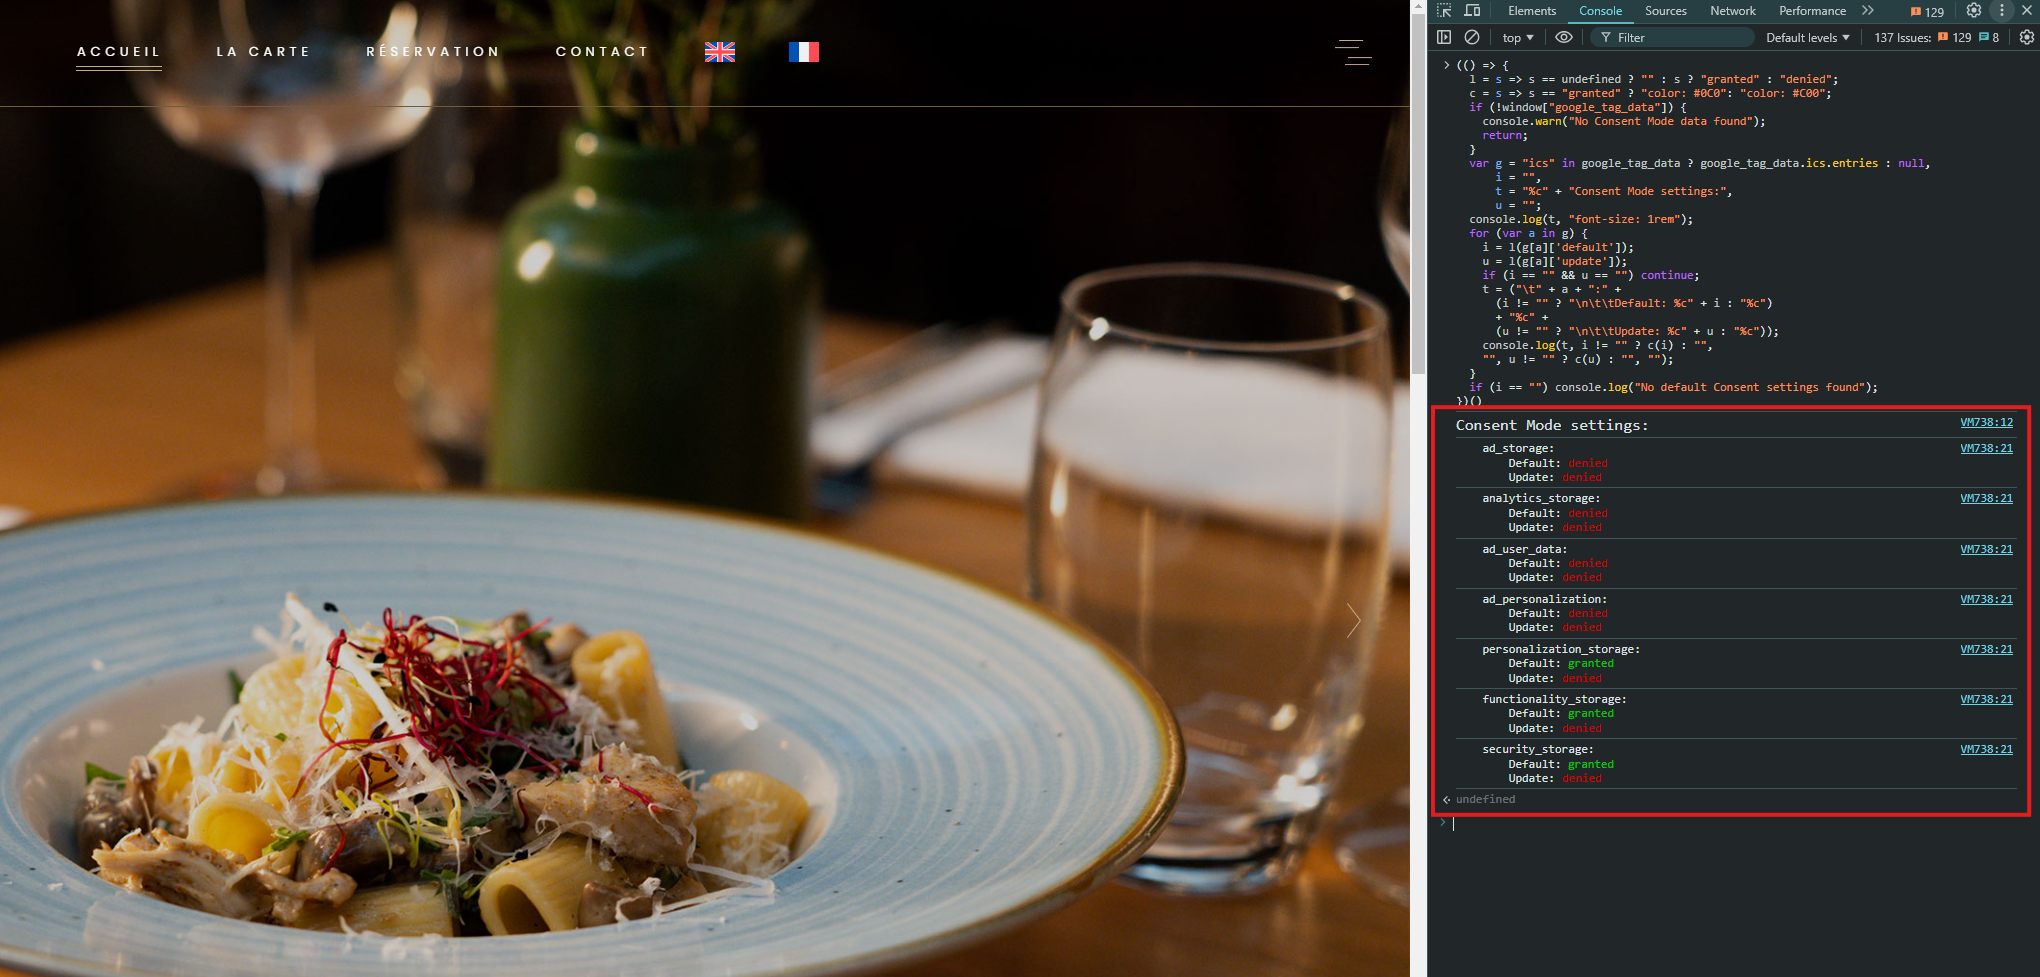Open the Sources tab

click(x=1665, y=11)
